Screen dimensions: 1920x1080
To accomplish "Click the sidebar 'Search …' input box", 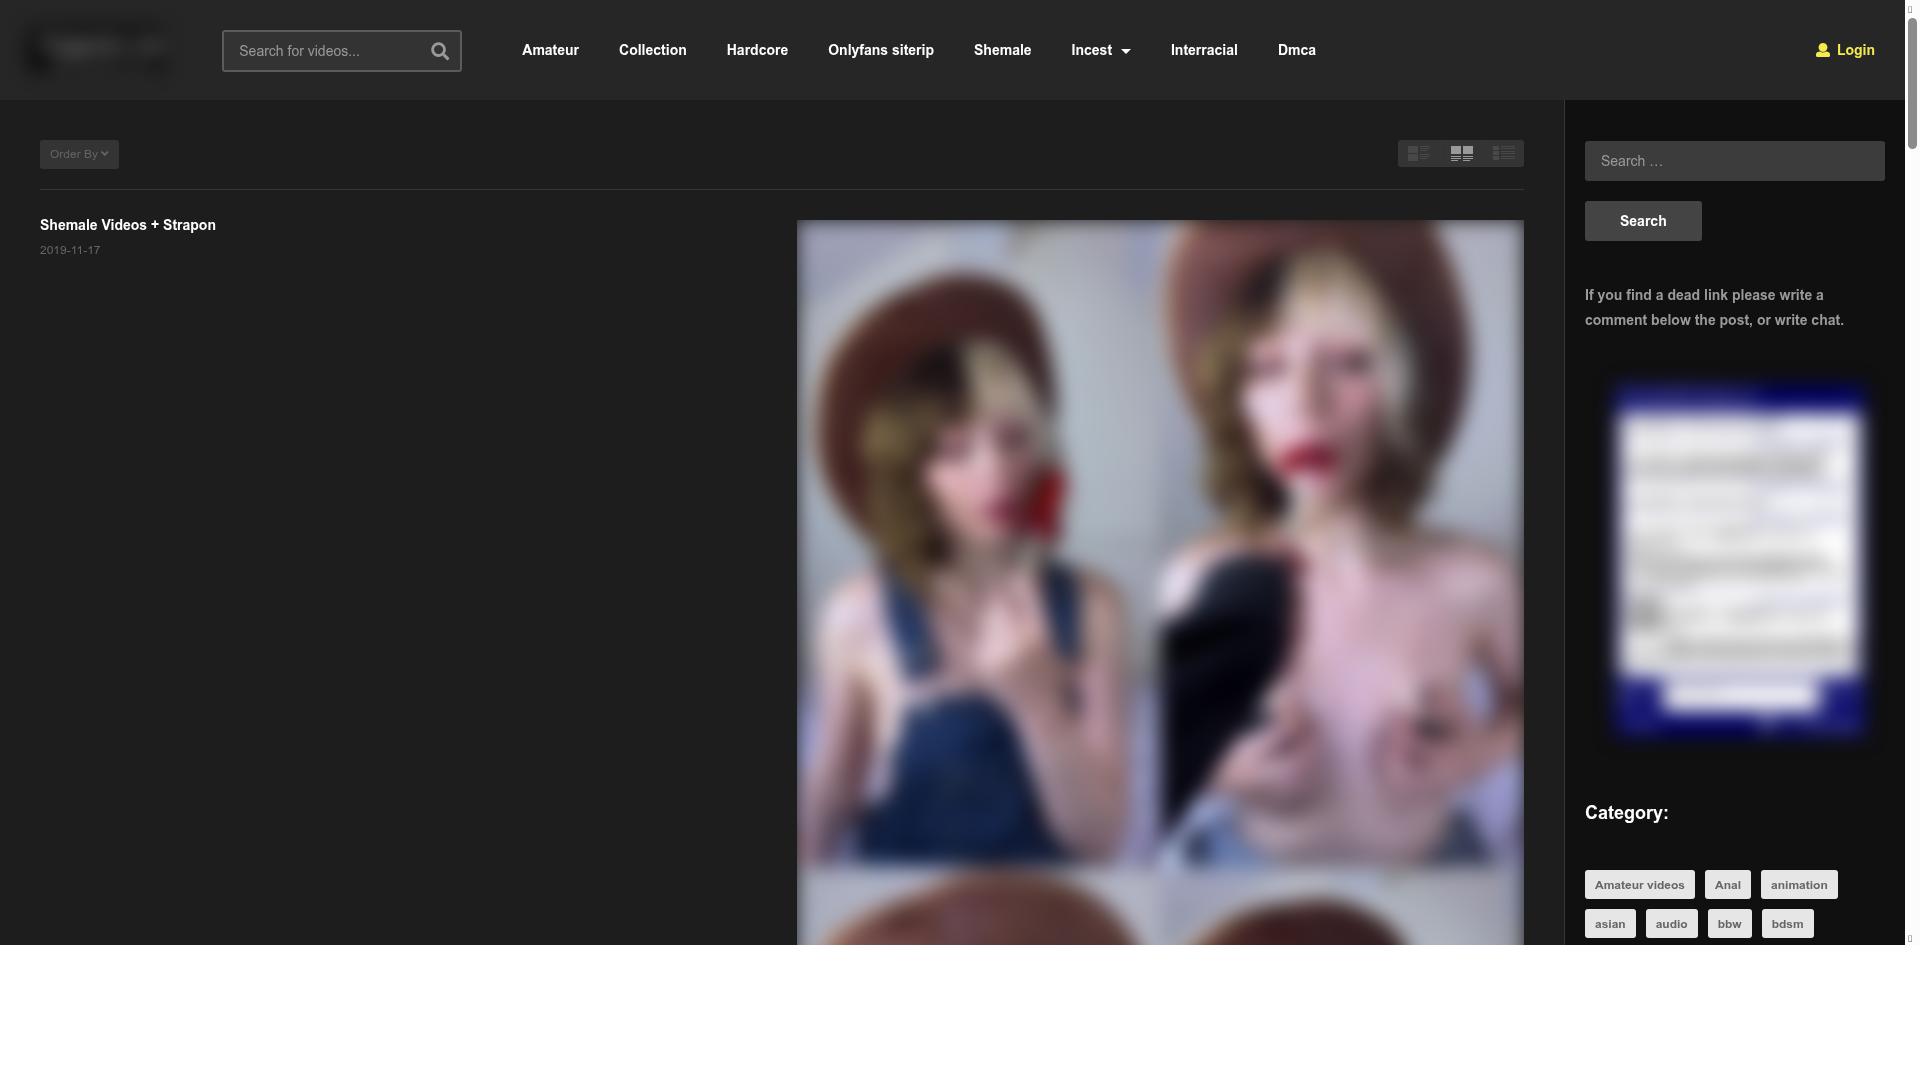I will 1734,161.
